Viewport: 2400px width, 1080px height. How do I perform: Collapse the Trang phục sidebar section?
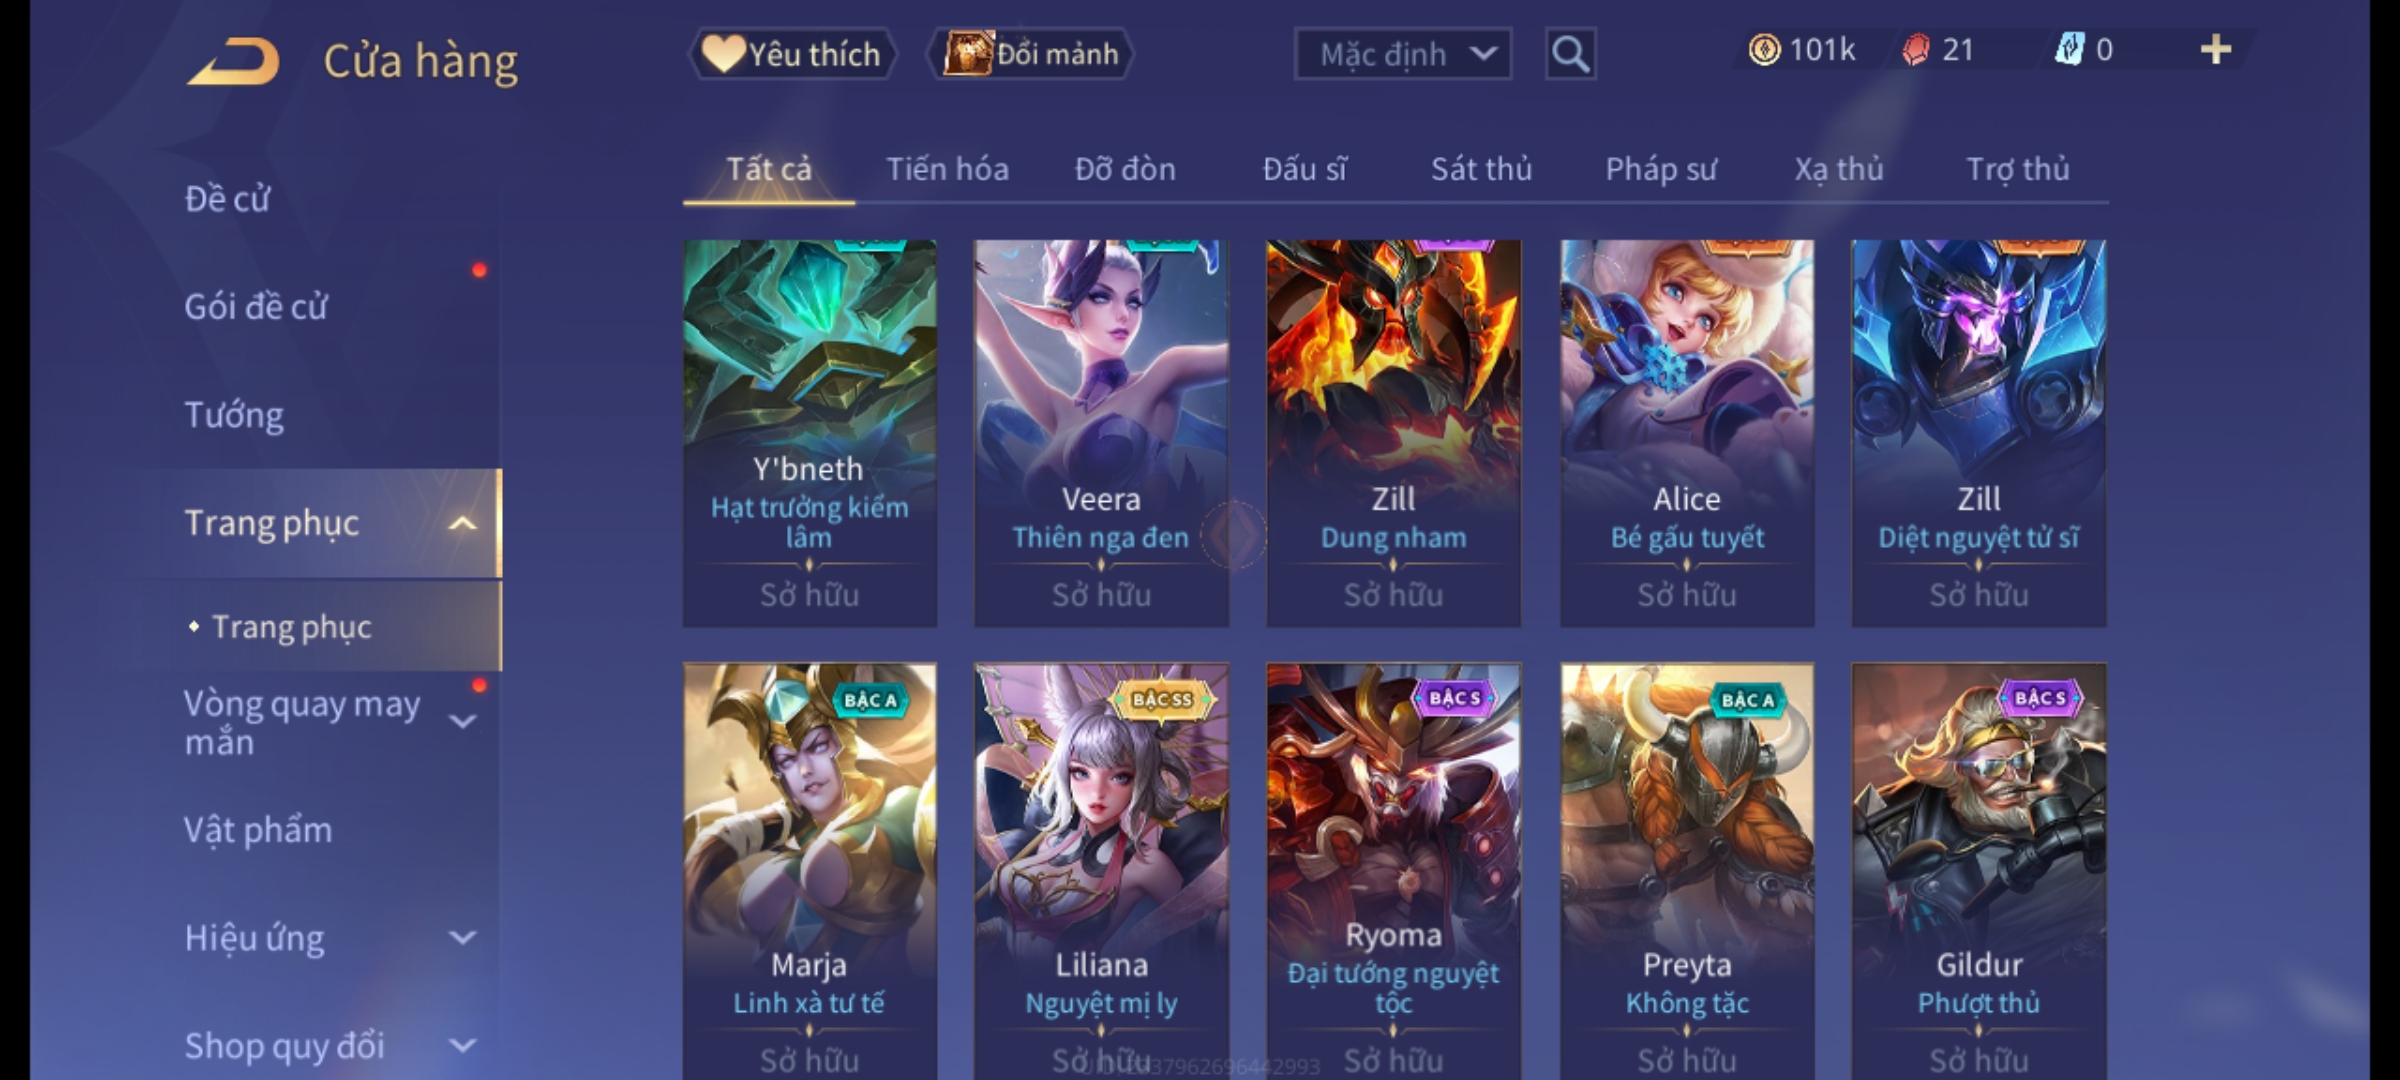(x=462, y=523)
